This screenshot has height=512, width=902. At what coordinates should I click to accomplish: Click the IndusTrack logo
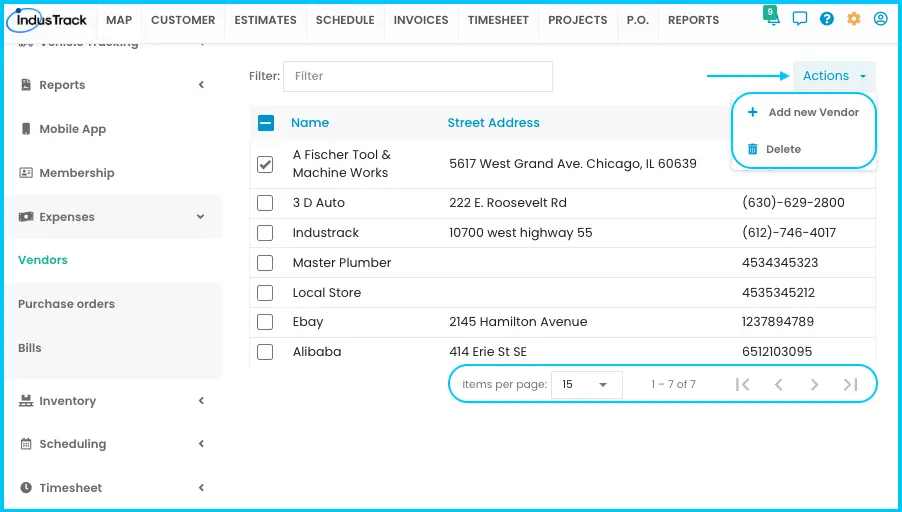[x=47, y=20]
